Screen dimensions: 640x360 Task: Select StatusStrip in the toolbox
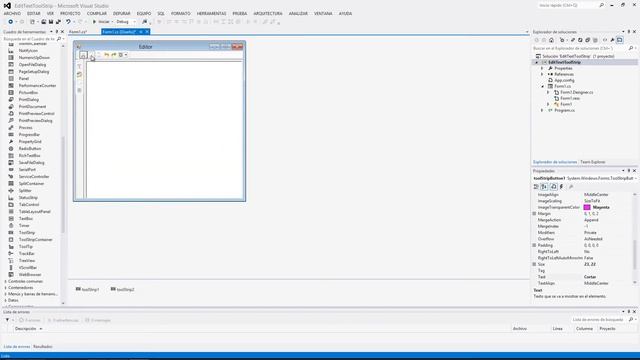click(x=28, y=198)
